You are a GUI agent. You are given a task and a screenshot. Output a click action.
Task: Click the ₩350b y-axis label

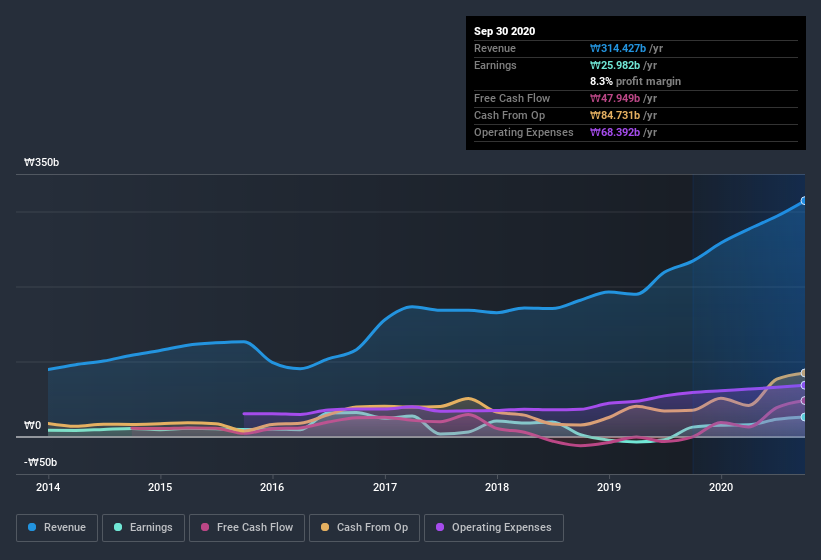click(x=41, y=162)
